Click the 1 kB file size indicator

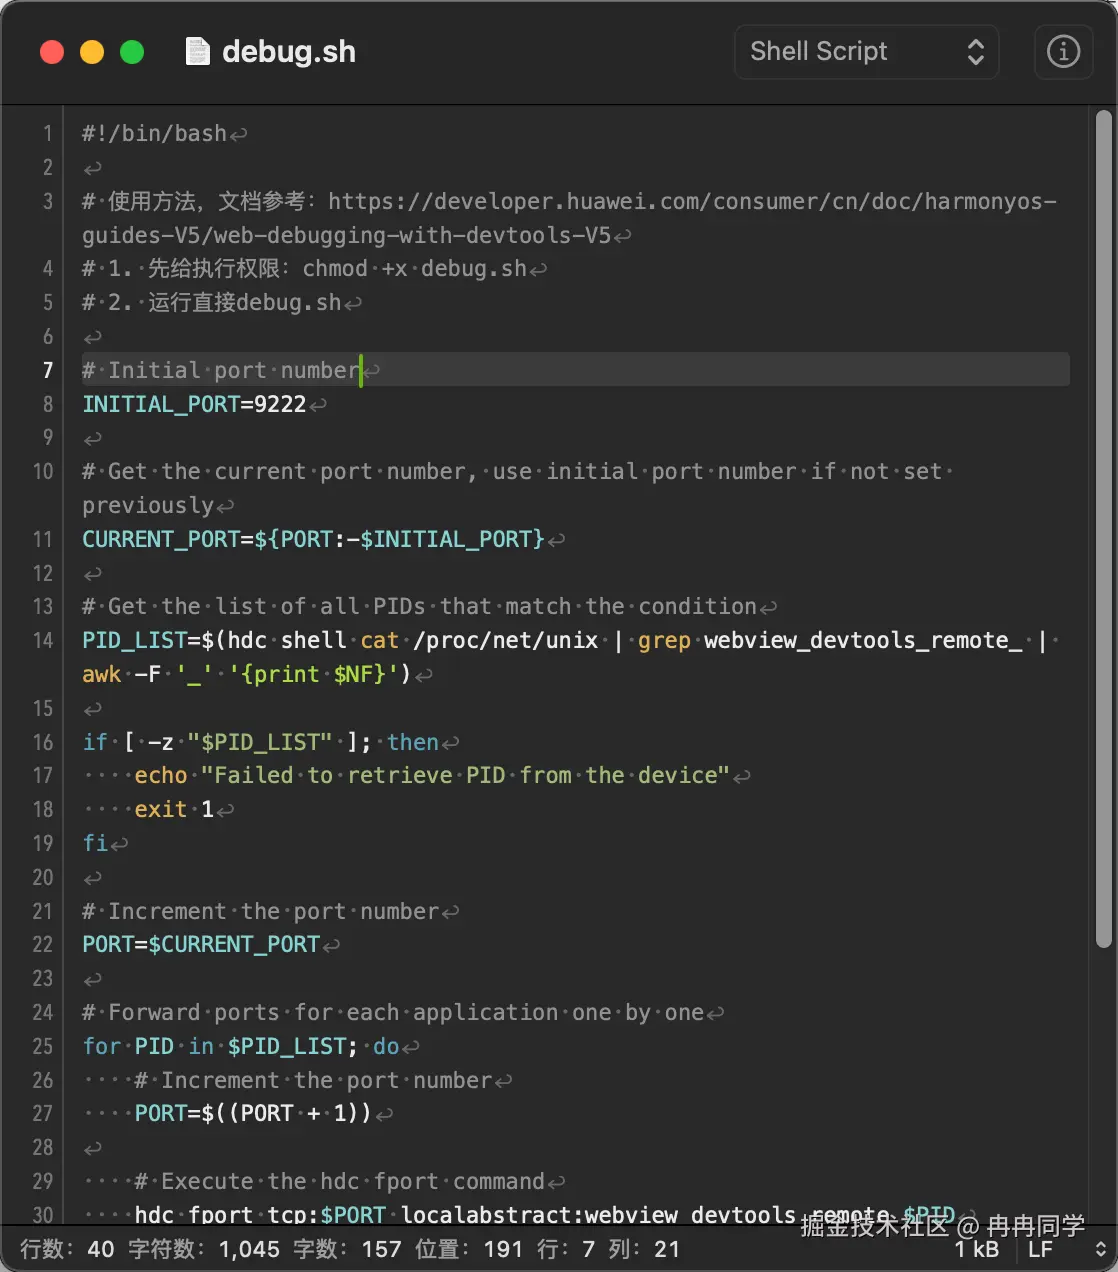tap(976, 1249)
